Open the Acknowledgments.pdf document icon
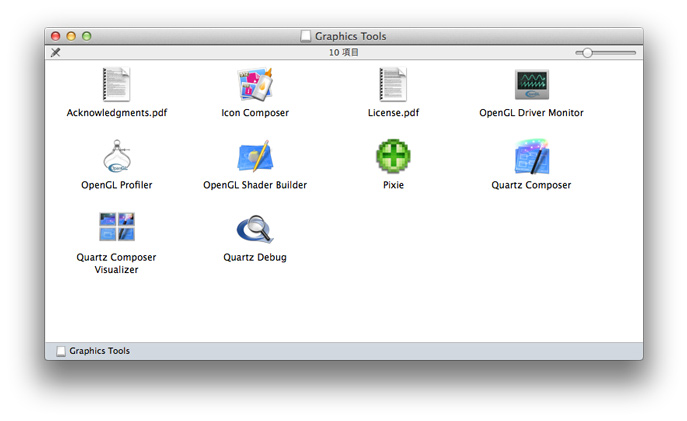Image resolution: width=687 pixels, height=421 pixels. point(116,84)
